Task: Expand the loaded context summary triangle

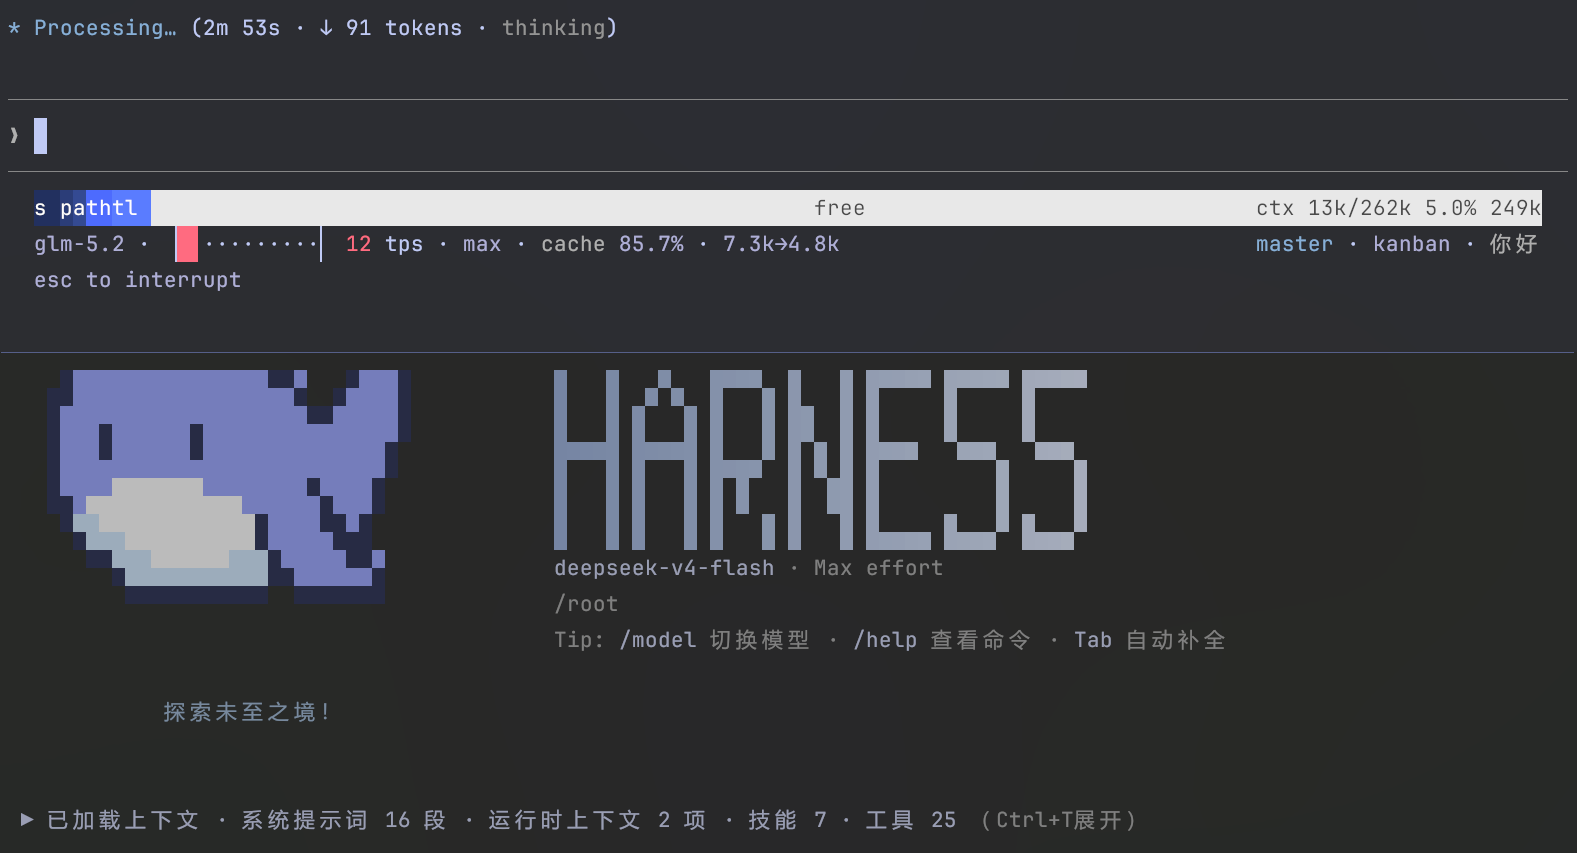Action: 27,820
